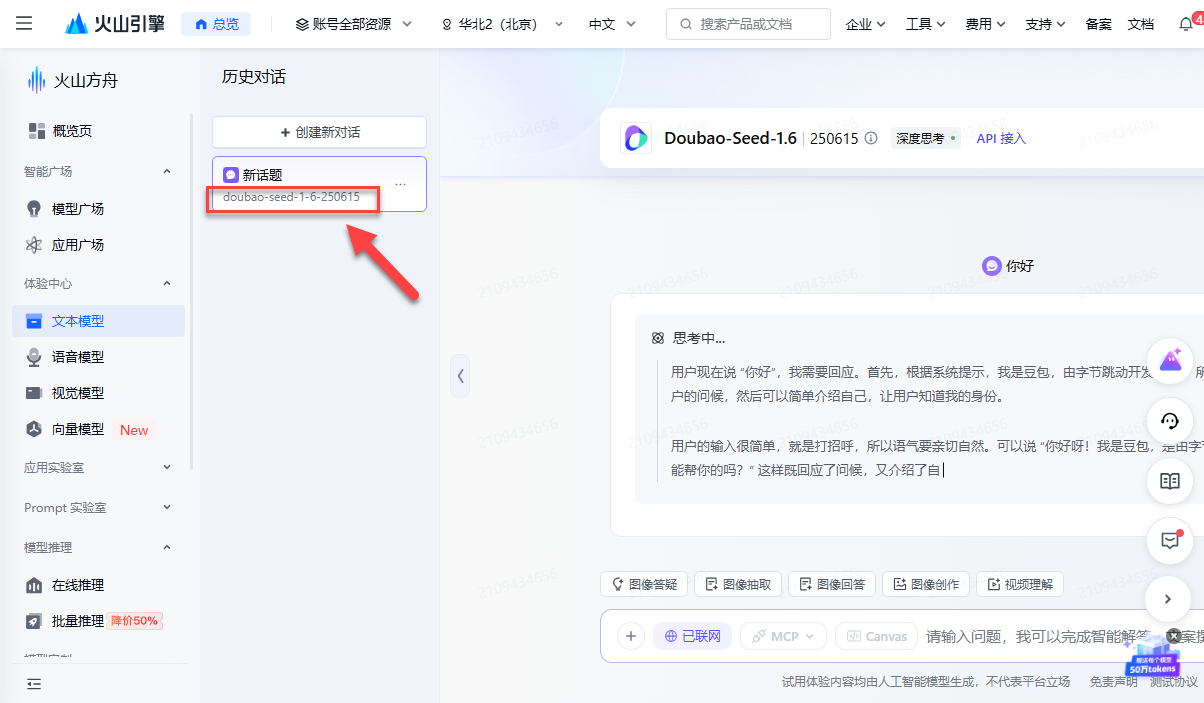Click the headset support floating icon
Image resolution: width=1204 pixels, height=703 pixels.
point(1170,421)
